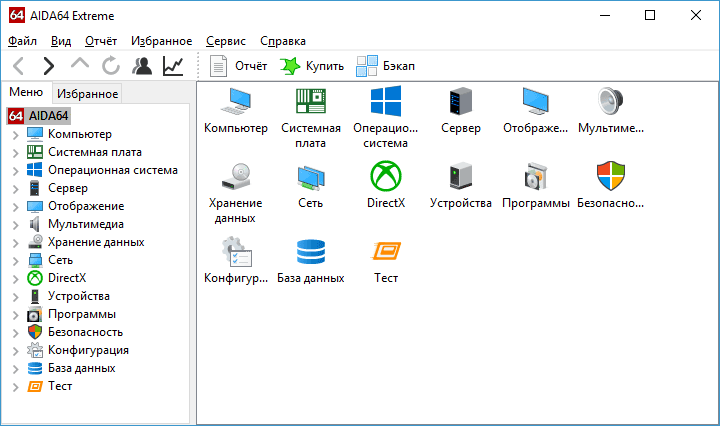Switch to the Избранное tab
Image resolution: width=720 pixels, height=426 pixels.
pyautogui.click(x=87, y=94)
